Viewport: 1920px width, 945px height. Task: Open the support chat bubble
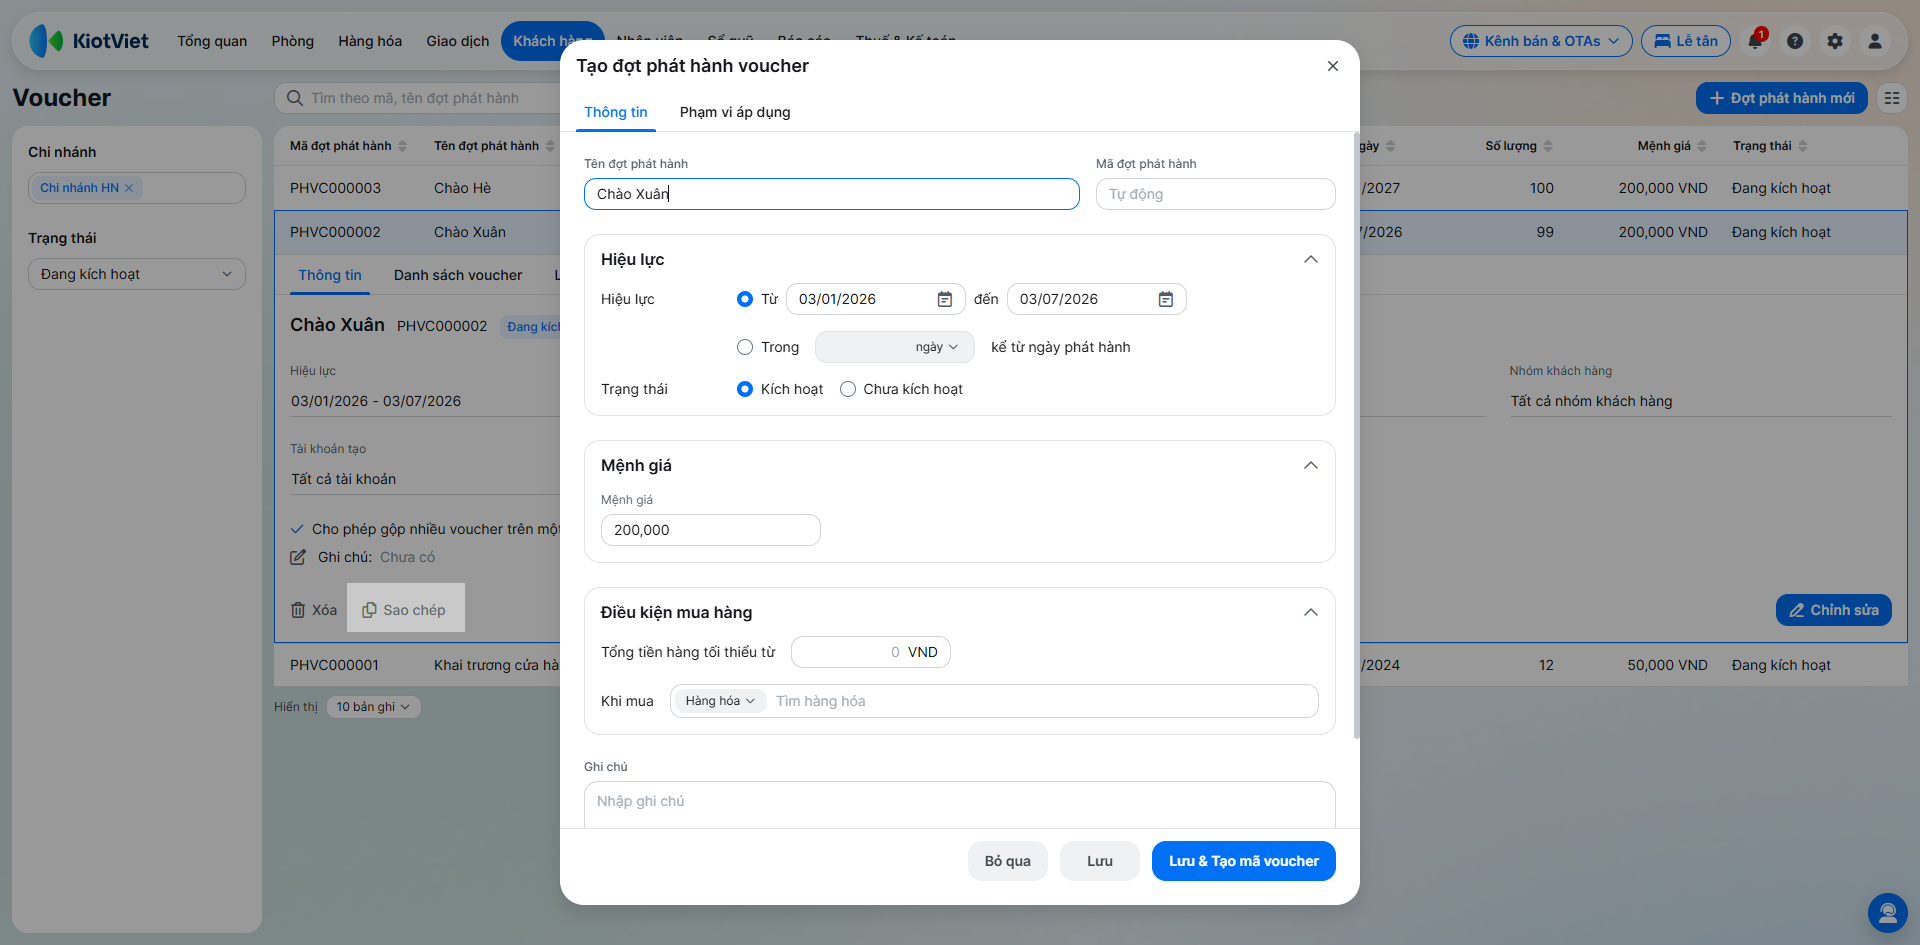1887,912
